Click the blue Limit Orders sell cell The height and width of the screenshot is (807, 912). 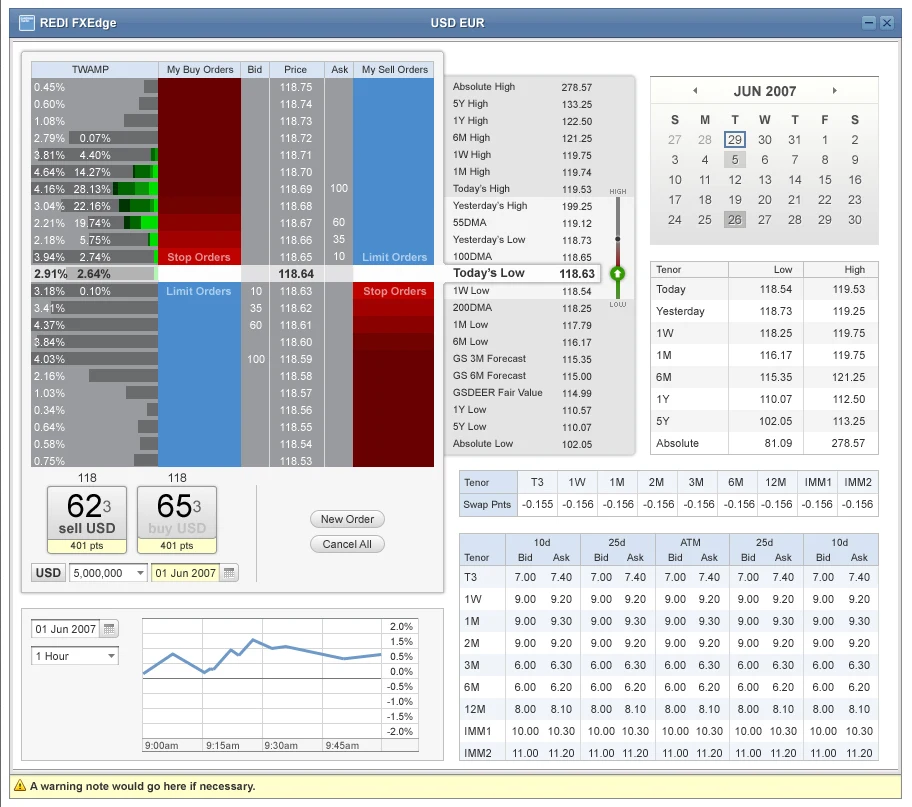(394, 257)
